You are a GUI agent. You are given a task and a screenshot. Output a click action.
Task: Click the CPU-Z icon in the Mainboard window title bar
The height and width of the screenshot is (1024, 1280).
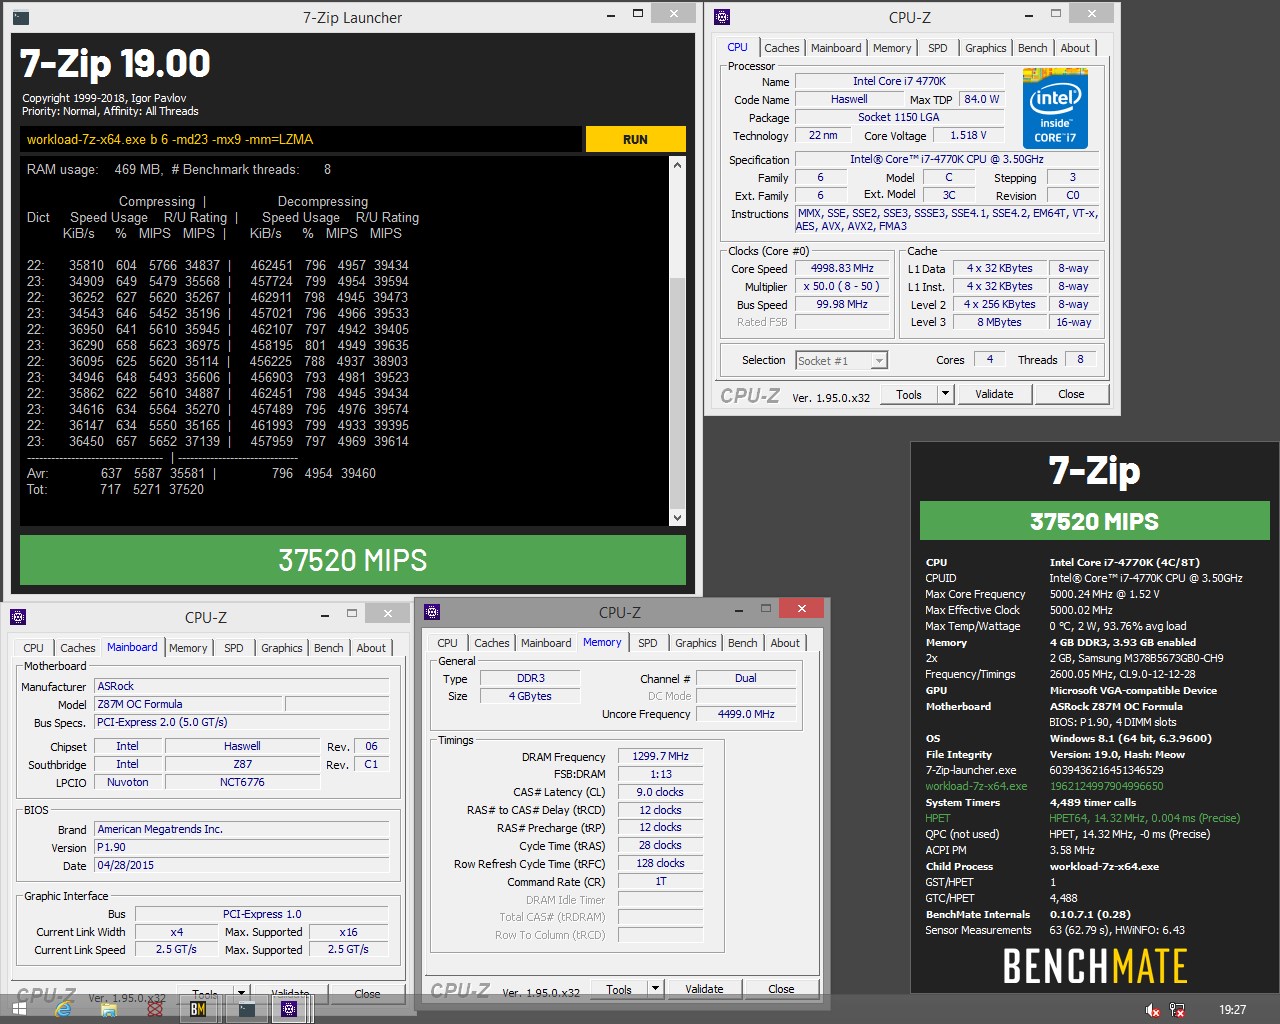coord(17,617)
